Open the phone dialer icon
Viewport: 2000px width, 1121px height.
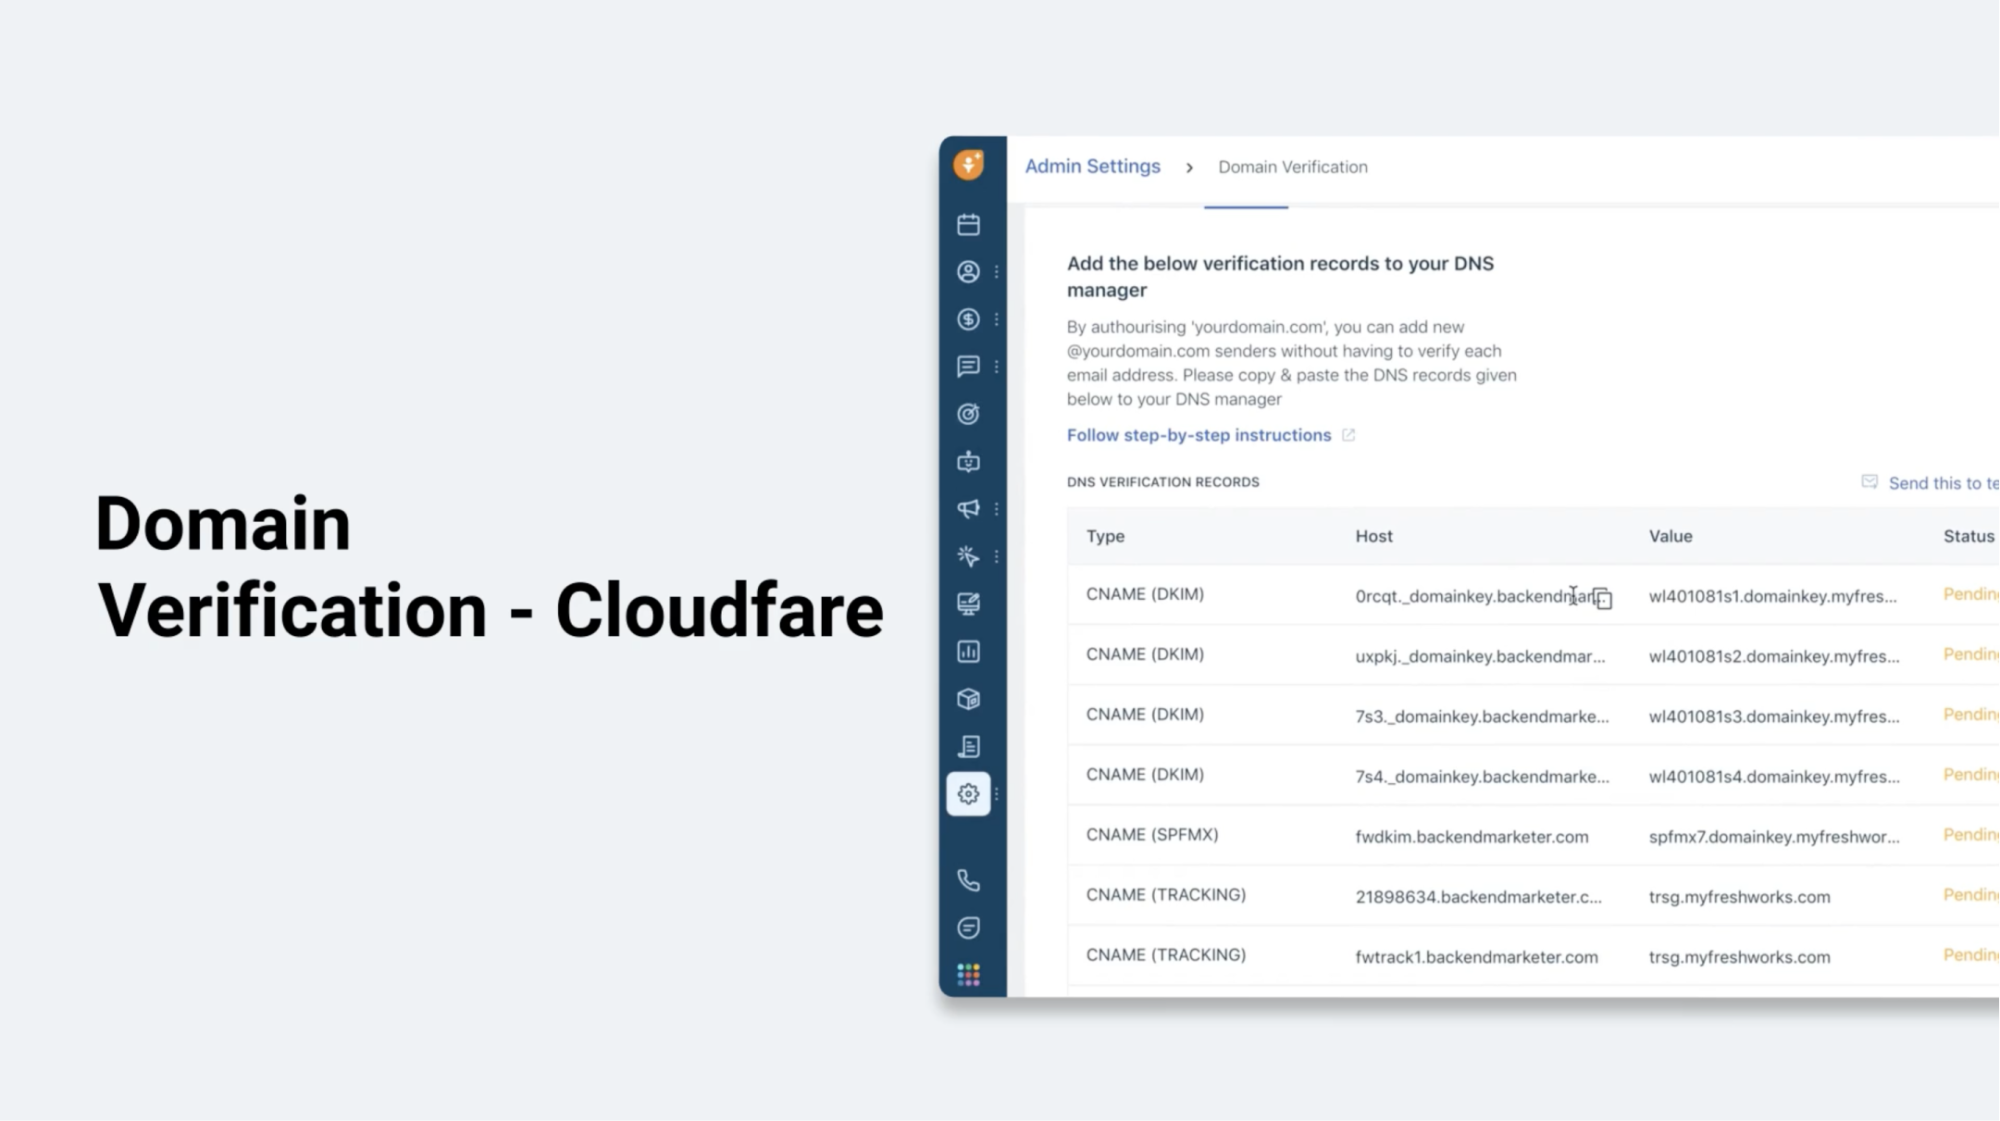(x=968, y=881)
